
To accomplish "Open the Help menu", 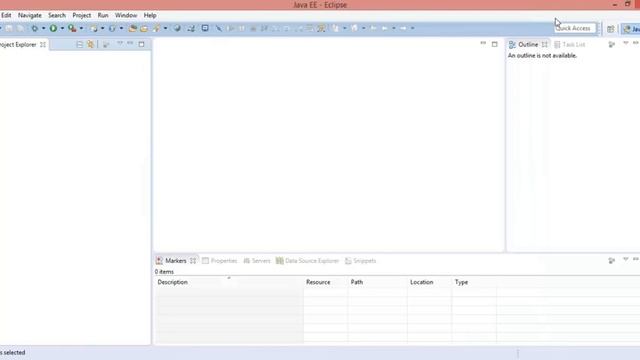I will (150, 15).
